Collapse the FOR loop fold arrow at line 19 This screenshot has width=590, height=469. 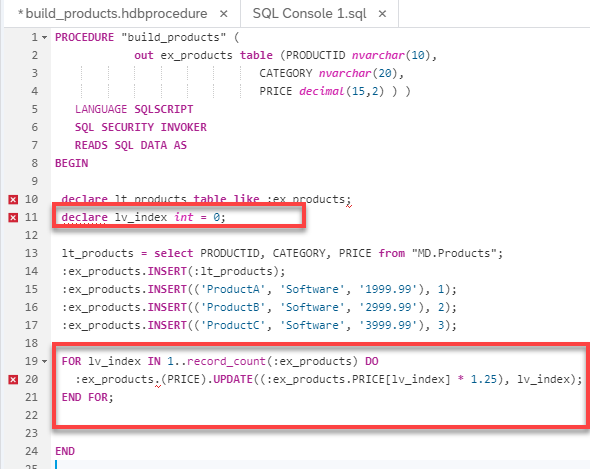tap(44, 361)
